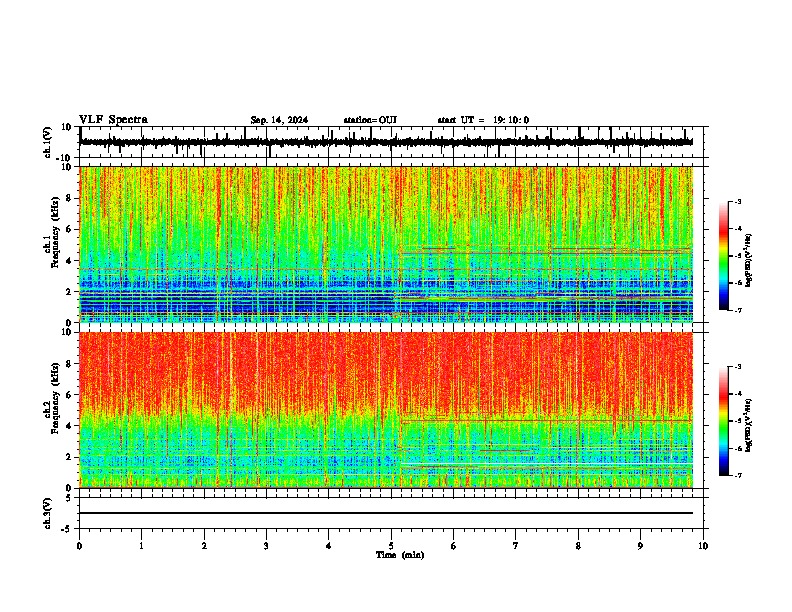Click the ch.2 color scale bar
792x612 pixels.
point(723,421)
